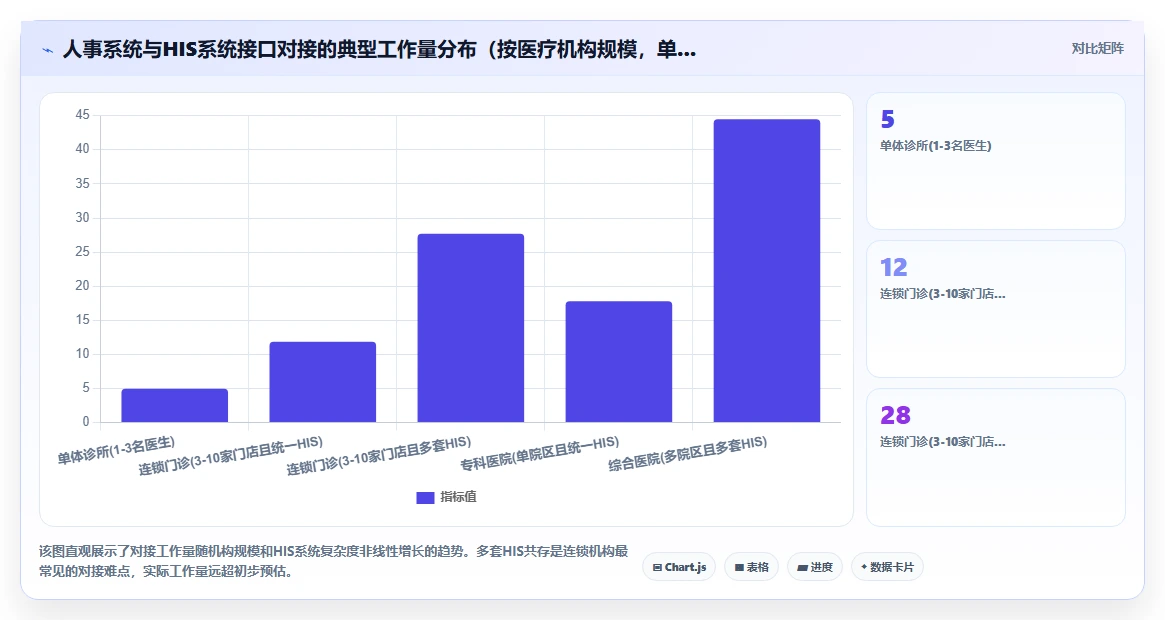Viewport: 1165px width, 620px height.
Task: Click the bar for 综合医院(多院区且多套HIS)
Action: click(x=767, y=271)
